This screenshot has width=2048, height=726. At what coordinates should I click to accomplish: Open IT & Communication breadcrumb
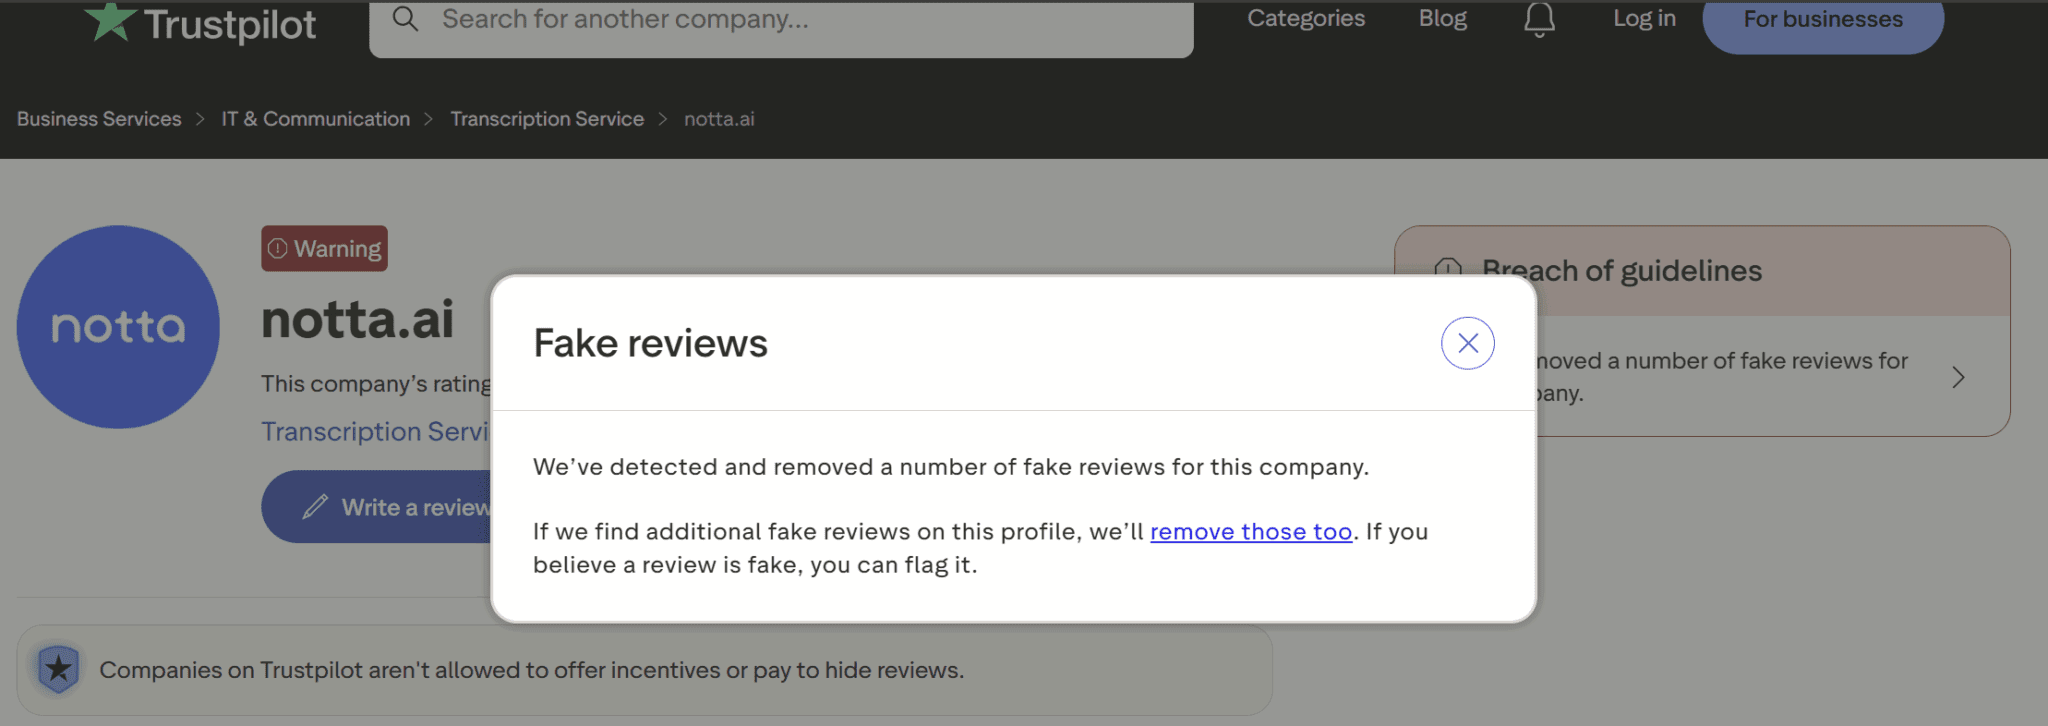pyautogui.click(x=315, y=119)
